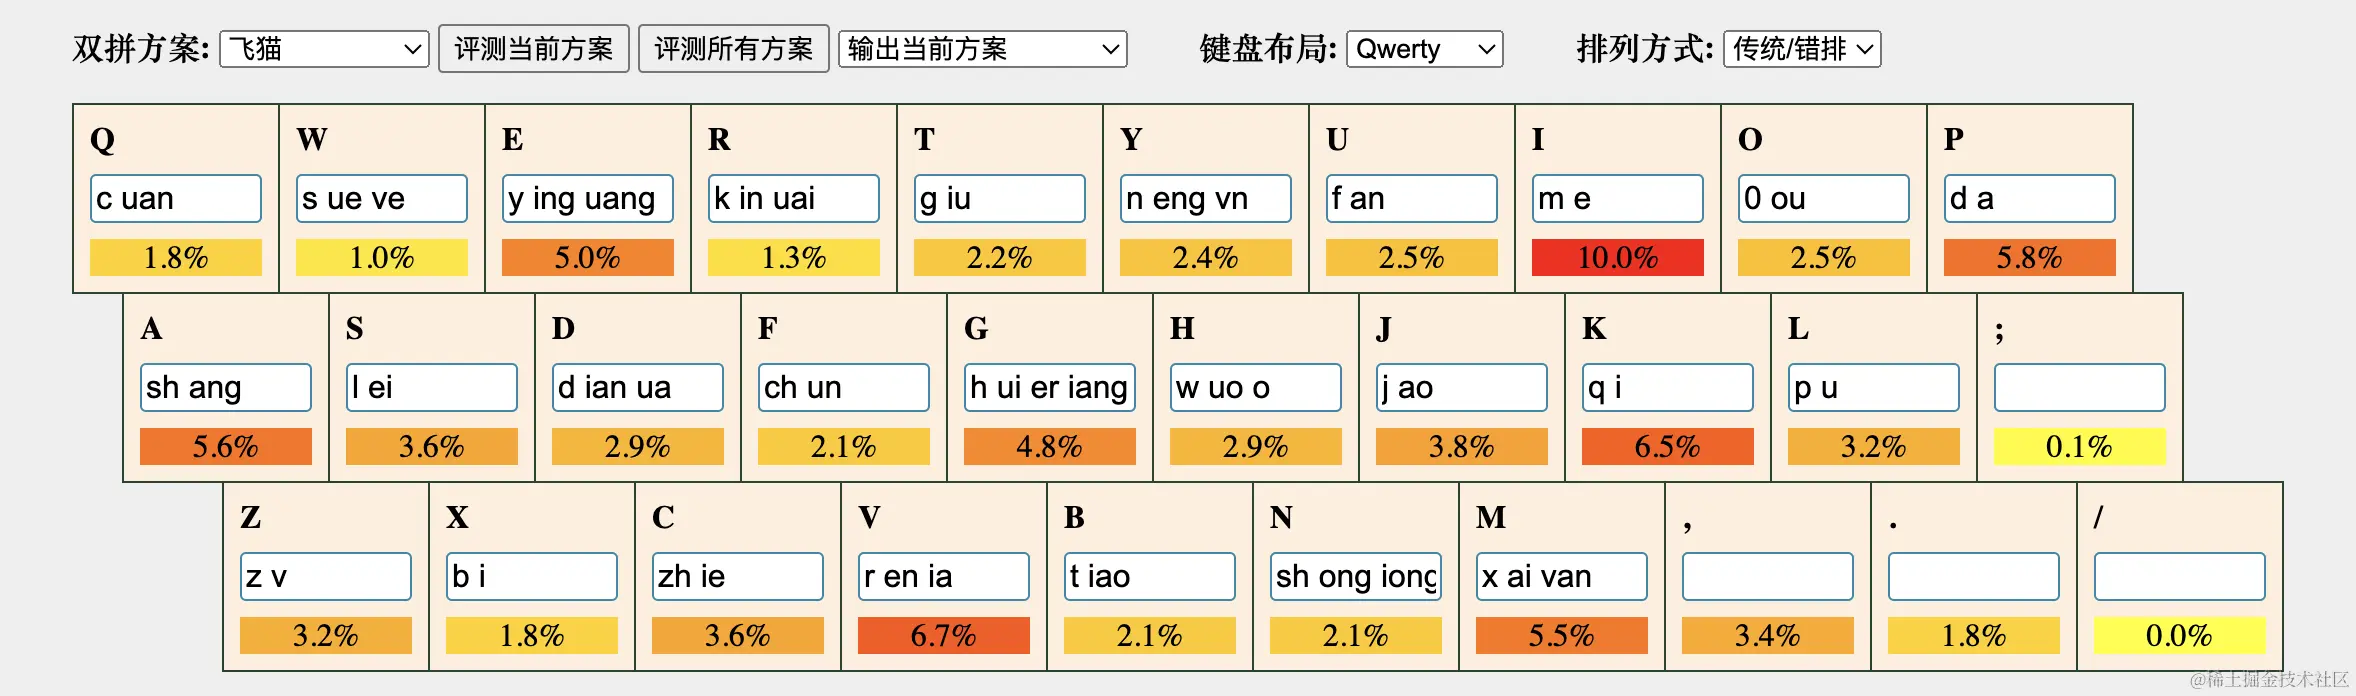This screenshot has width=2356, height=696.
Task: Open the 排列方式 传统/错排 dropdown
Action: [1802, 49]
